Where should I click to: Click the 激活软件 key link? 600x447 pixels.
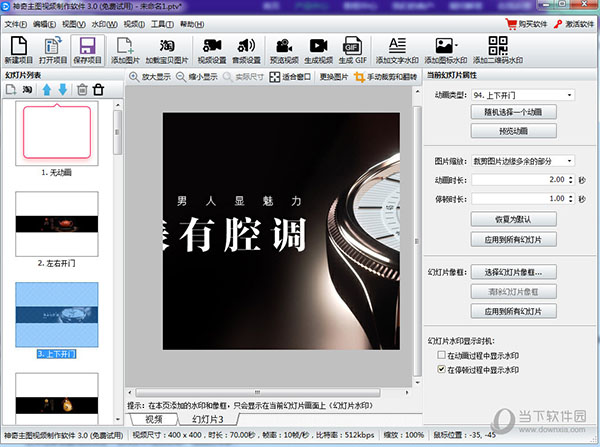click(x=573, y=24)
